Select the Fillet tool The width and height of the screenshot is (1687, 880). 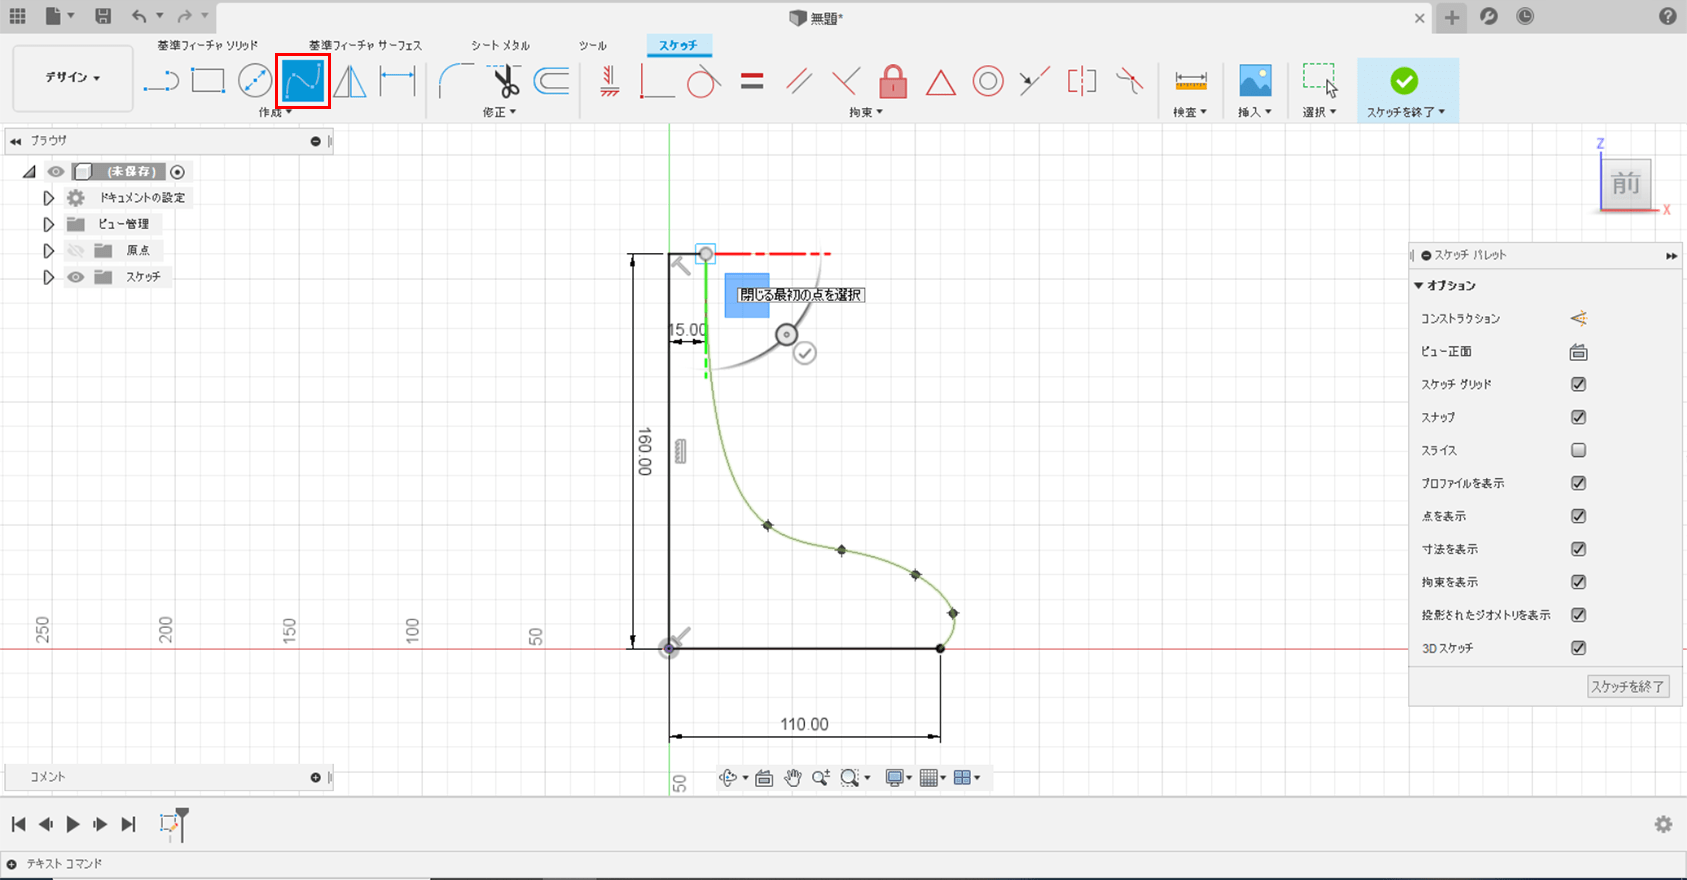[455, 81]
